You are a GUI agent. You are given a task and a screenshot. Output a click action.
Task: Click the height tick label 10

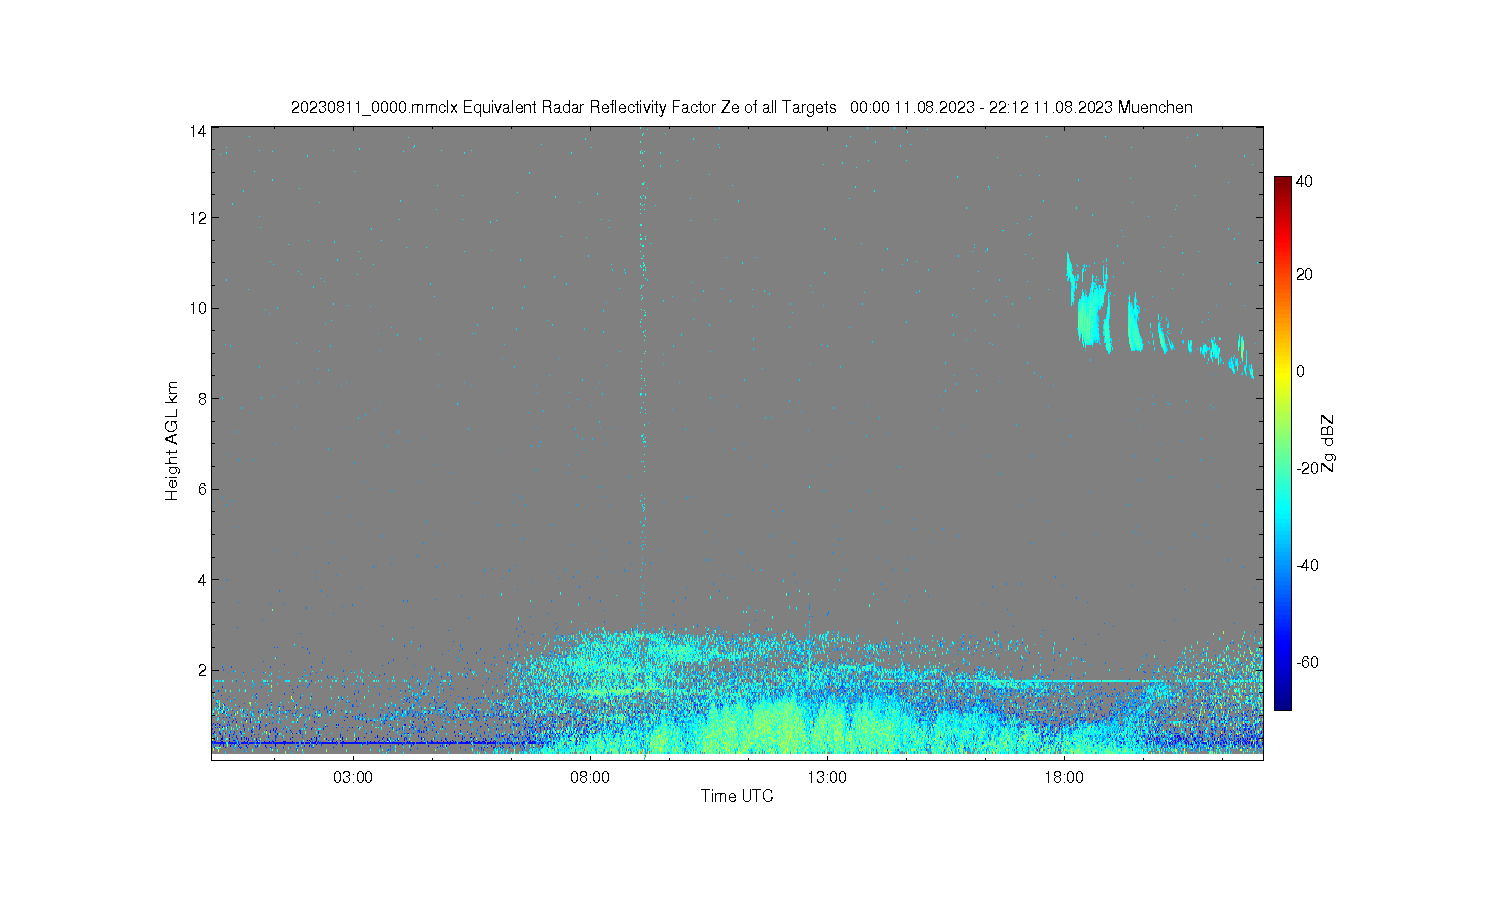coord(198,308)
